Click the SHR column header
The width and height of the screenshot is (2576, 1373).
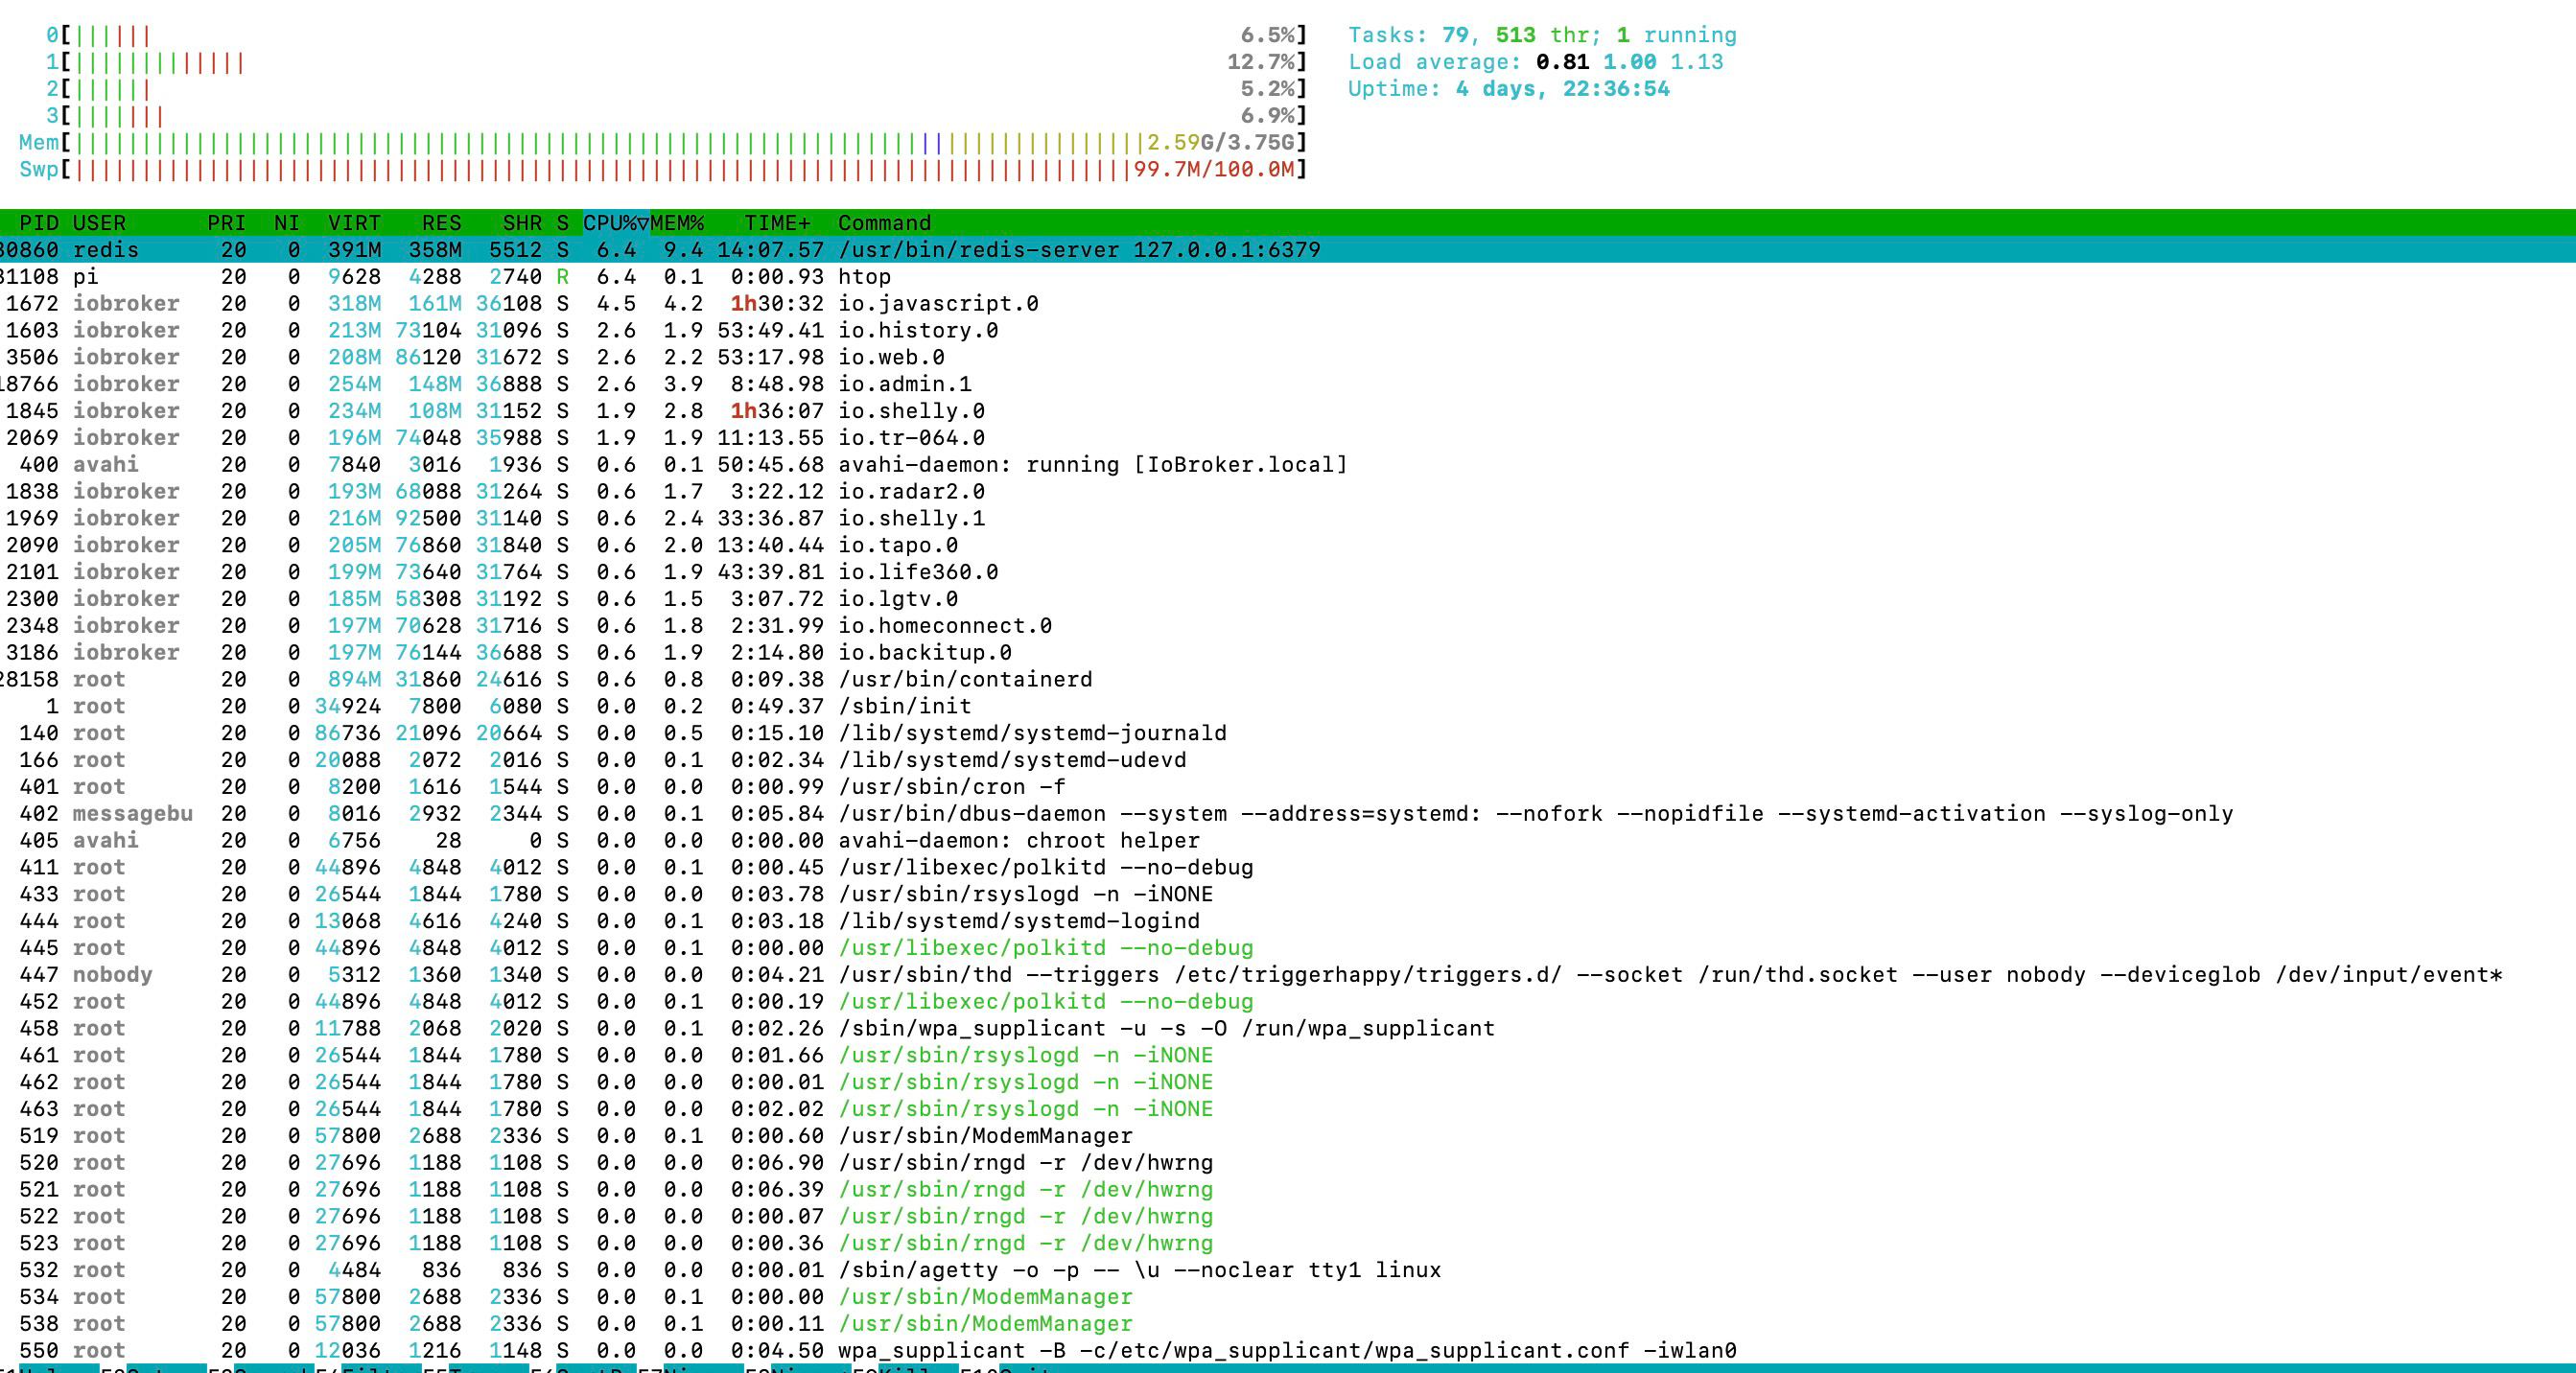click(x=522, y=223)
